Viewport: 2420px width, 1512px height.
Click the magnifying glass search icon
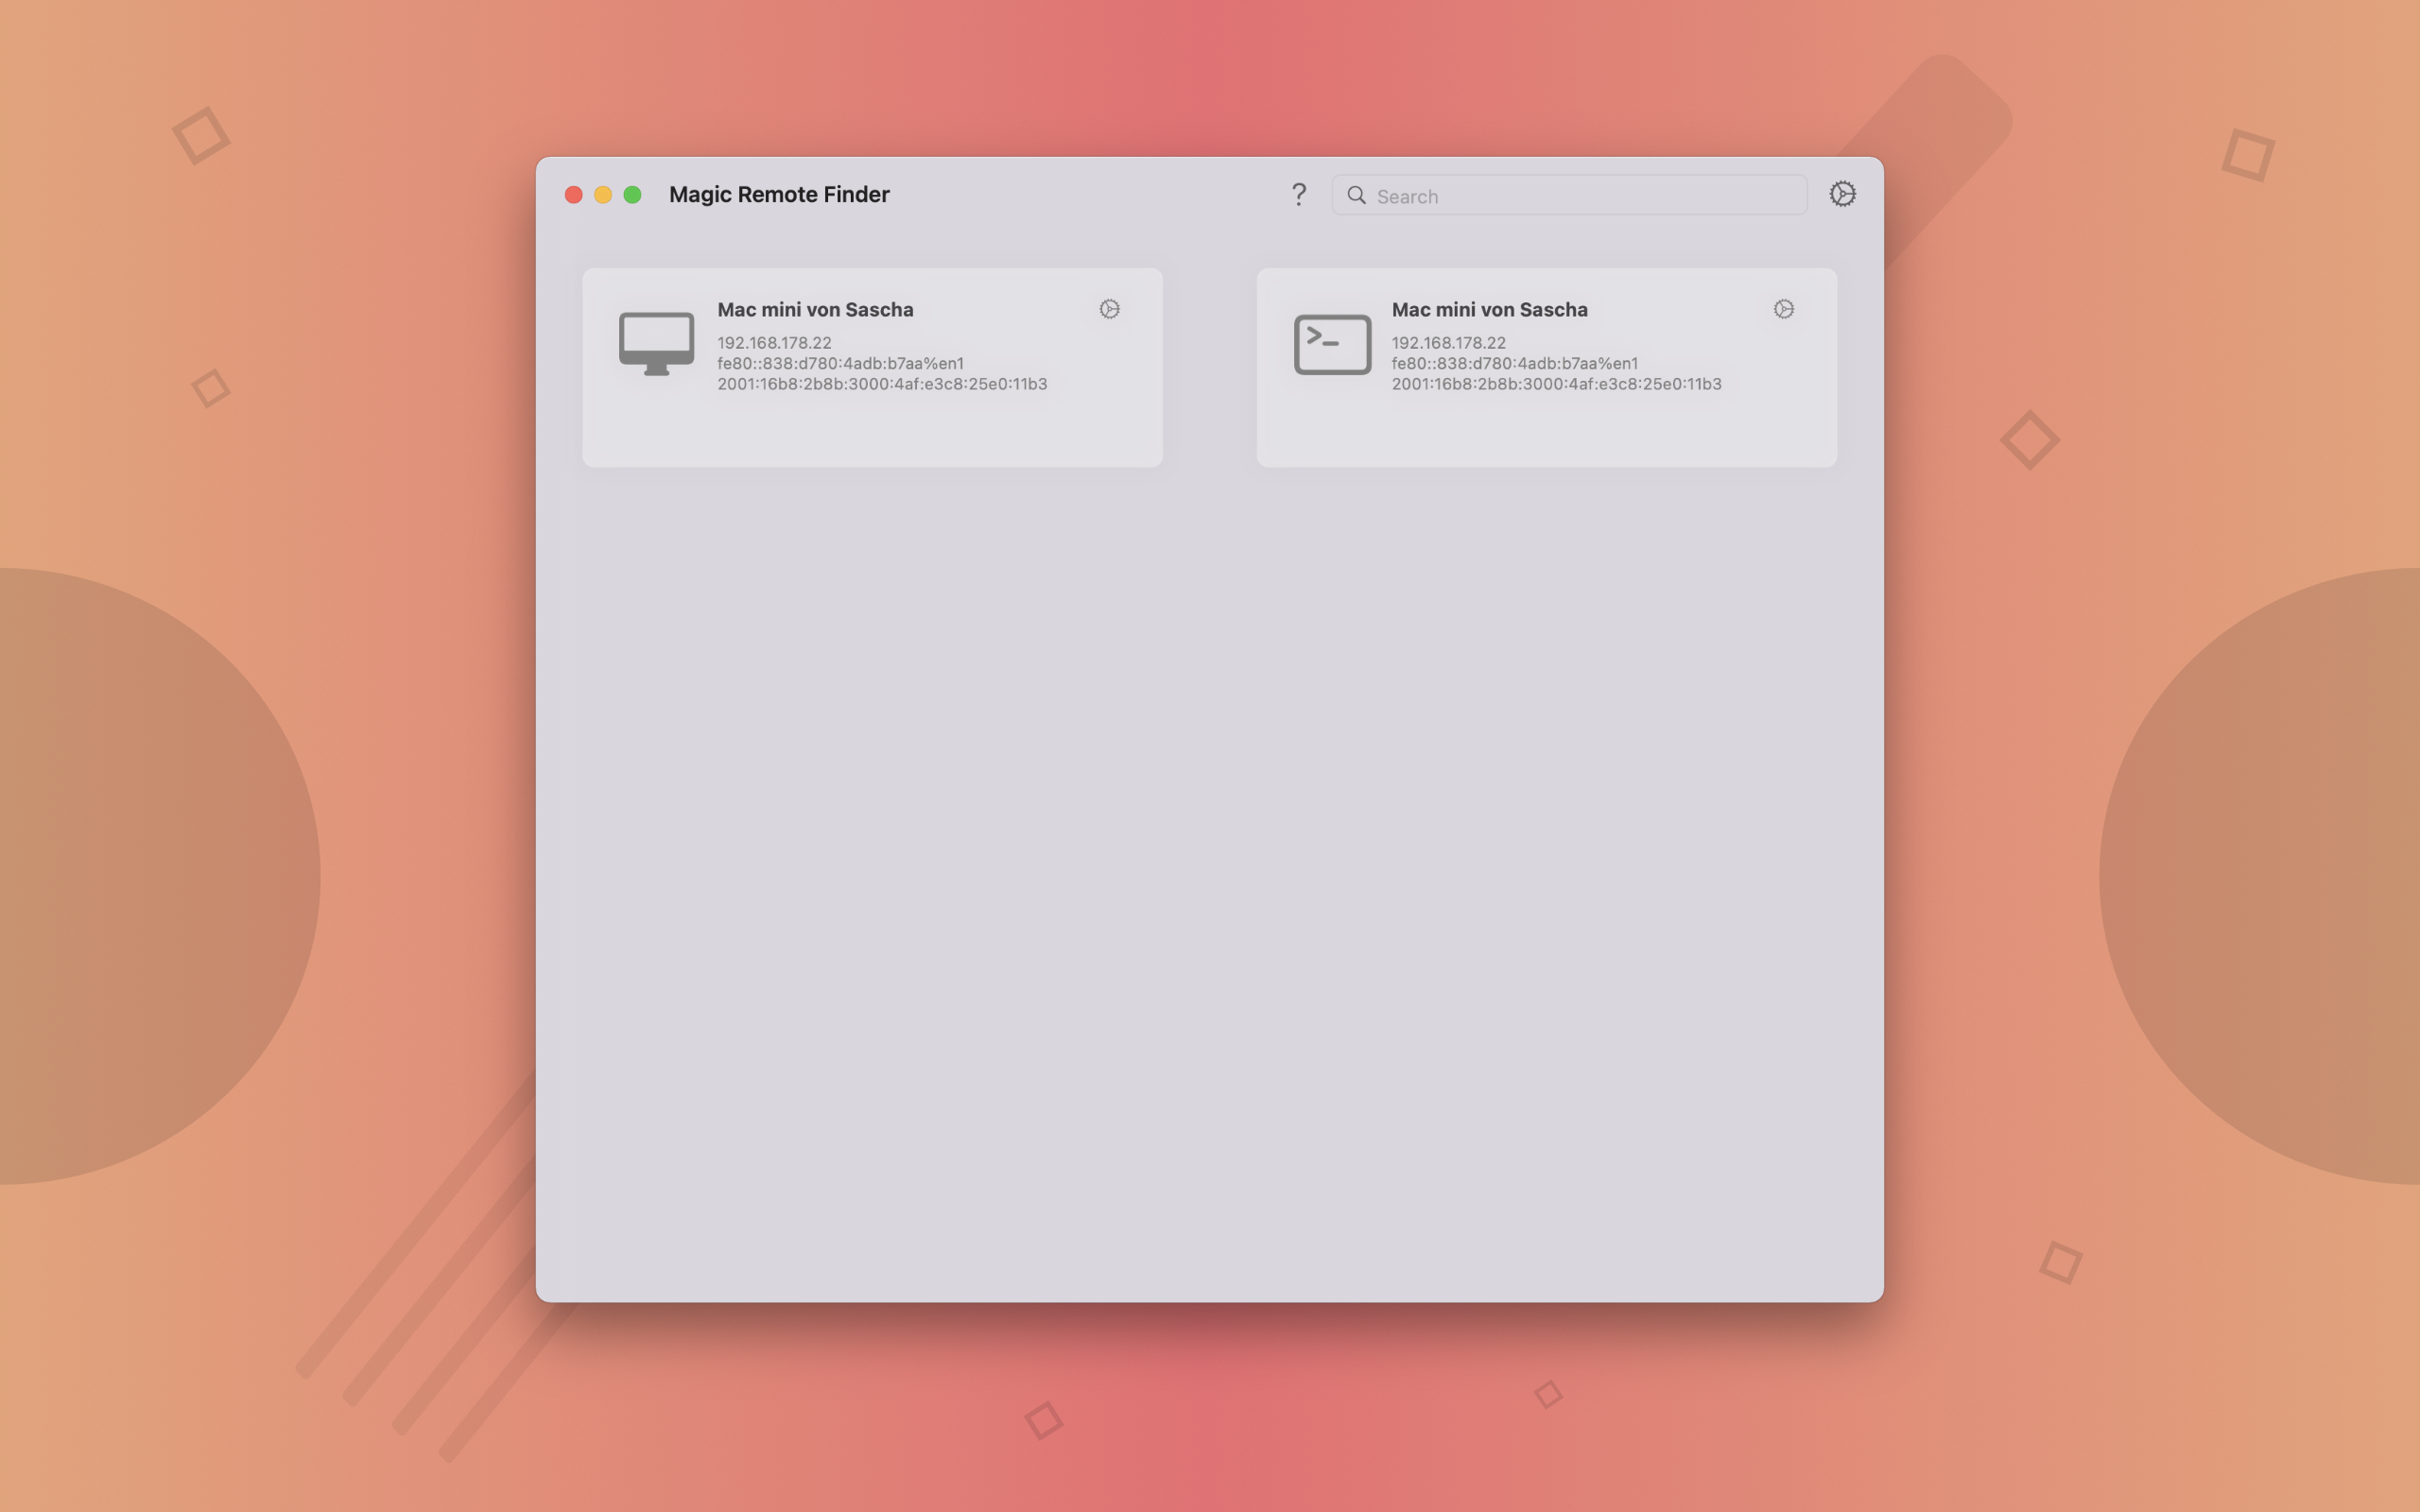[x=1356, y=195]
